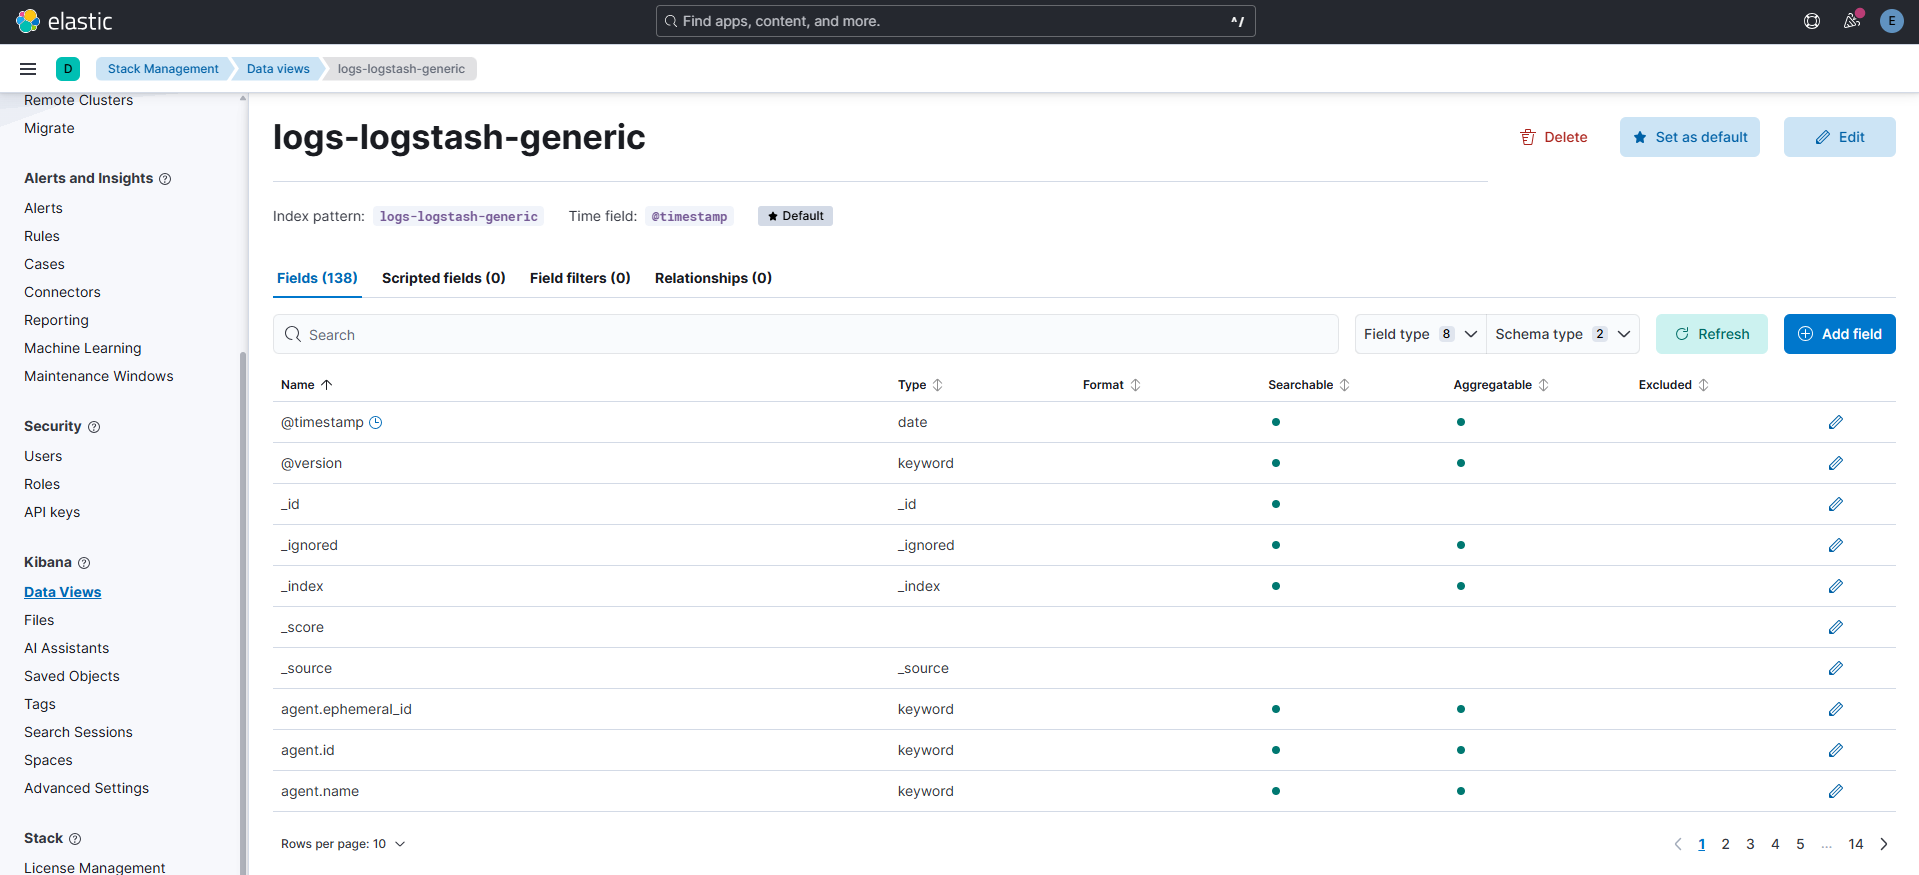Click the fields Search input box
This screenshot has height=875, width=1919.
click(805, 334)
